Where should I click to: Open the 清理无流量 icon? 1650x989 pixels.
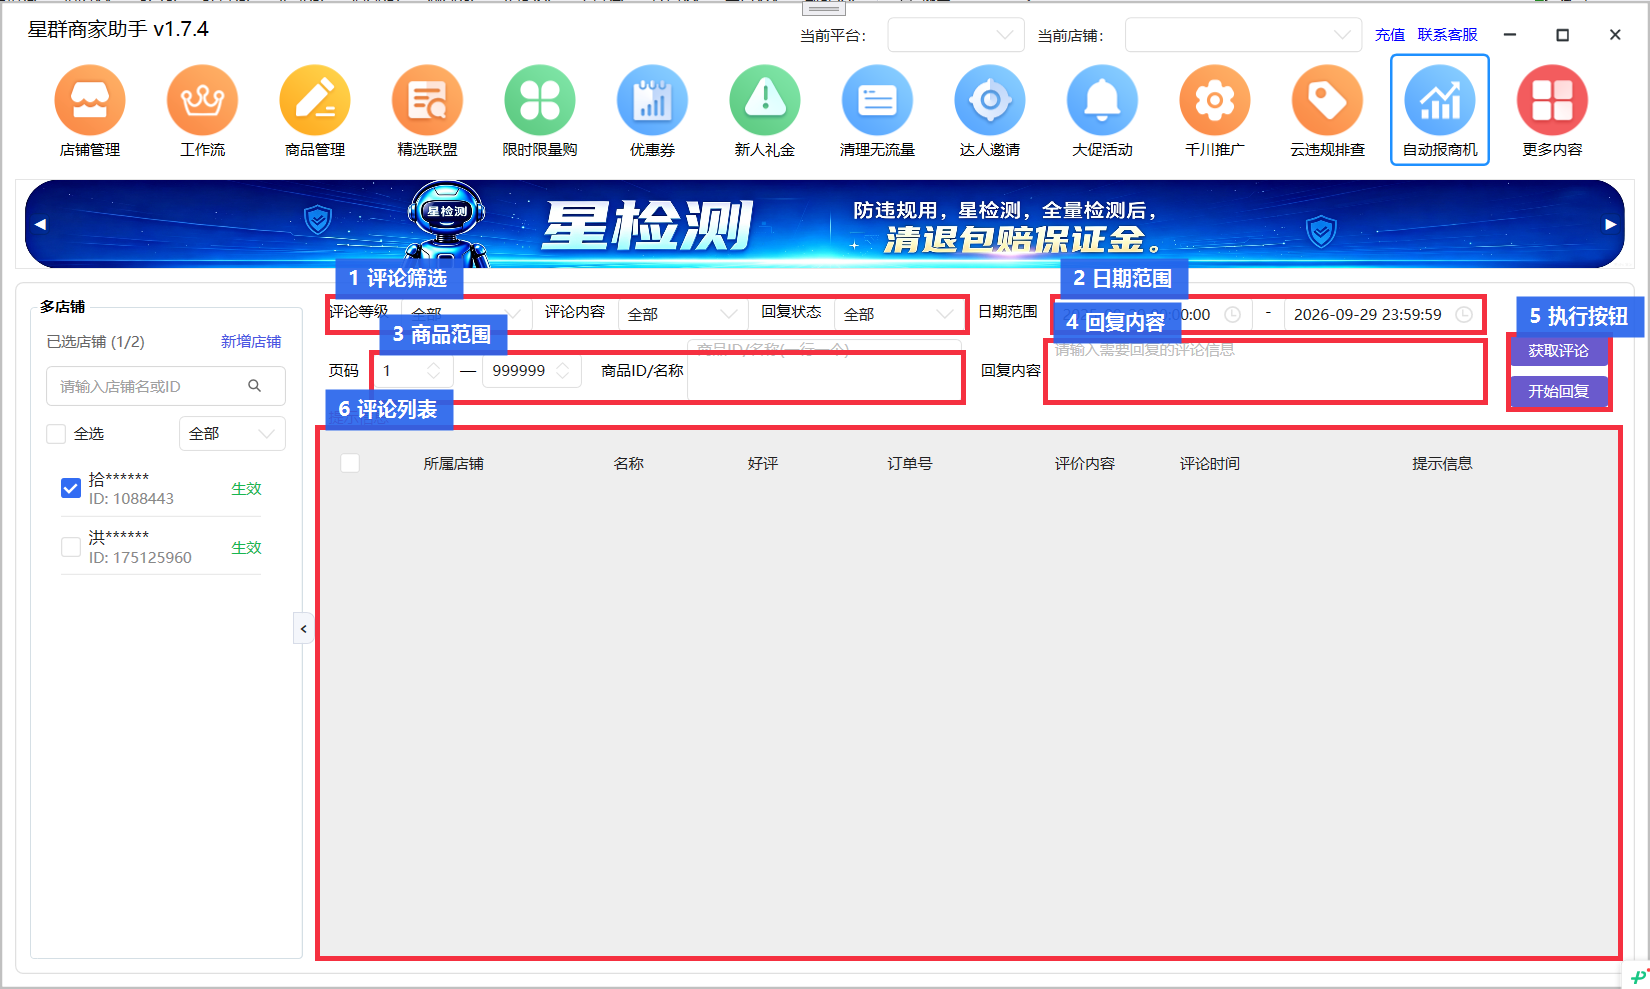pyautogui.click(x=877, y=111)
